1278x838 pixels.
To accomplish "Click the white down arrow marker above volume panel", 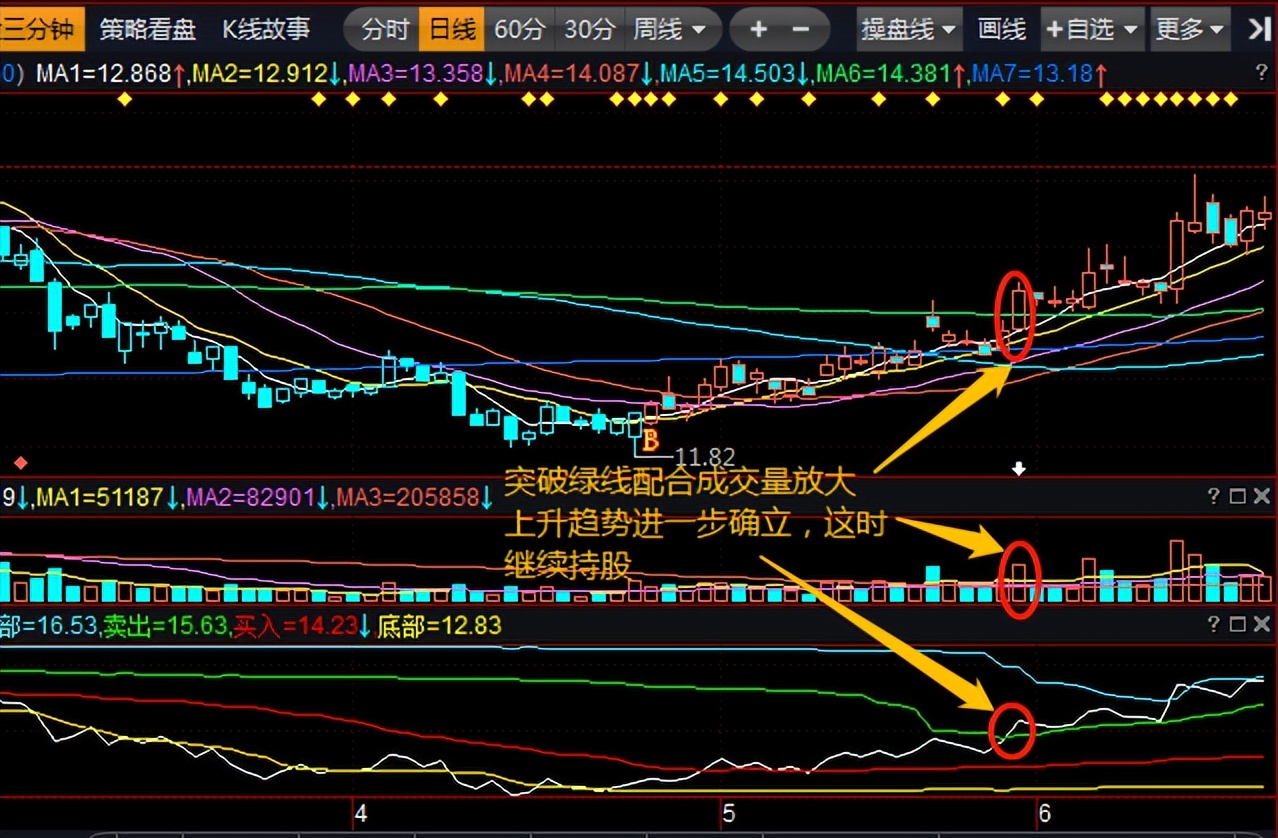I will point(1019,468).
